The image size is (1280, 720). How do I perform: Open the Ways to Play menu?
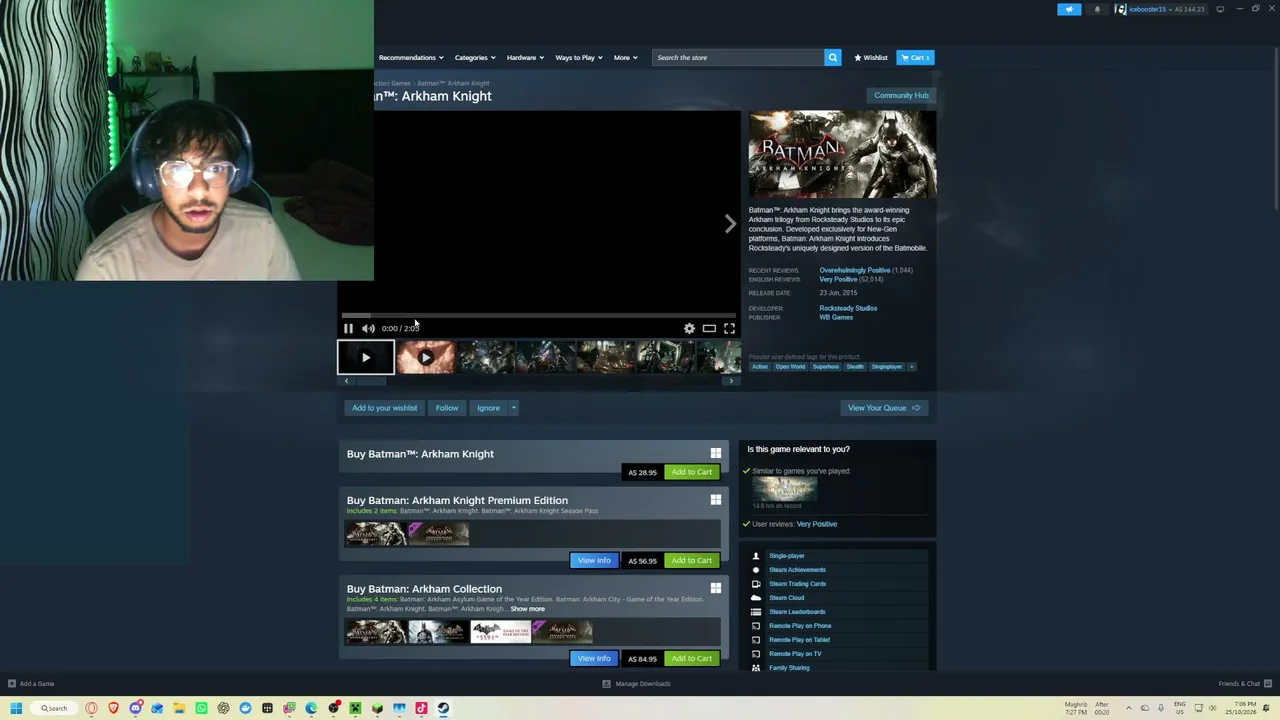pos(579,57)
